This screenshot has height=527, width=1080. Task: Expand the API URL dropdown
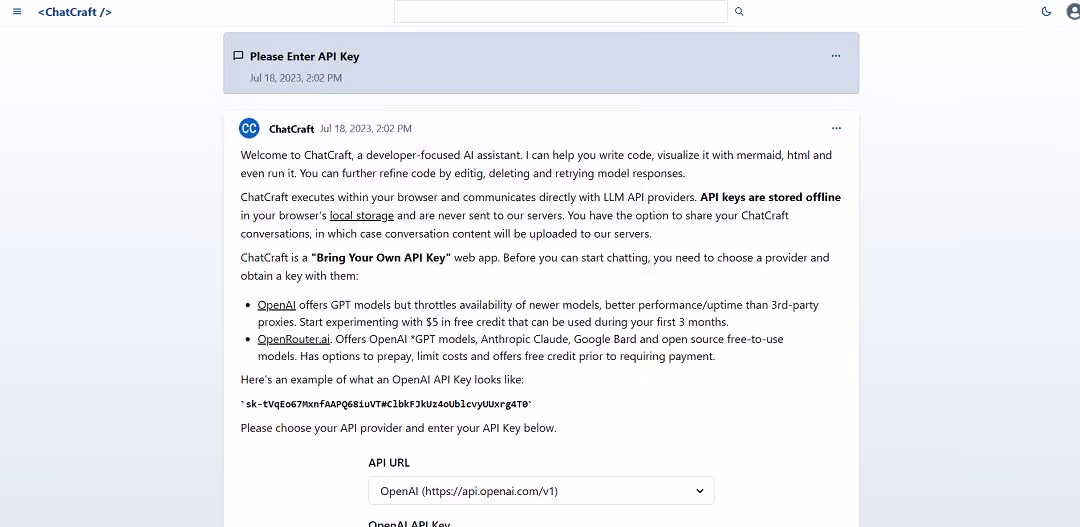[541, 490]
